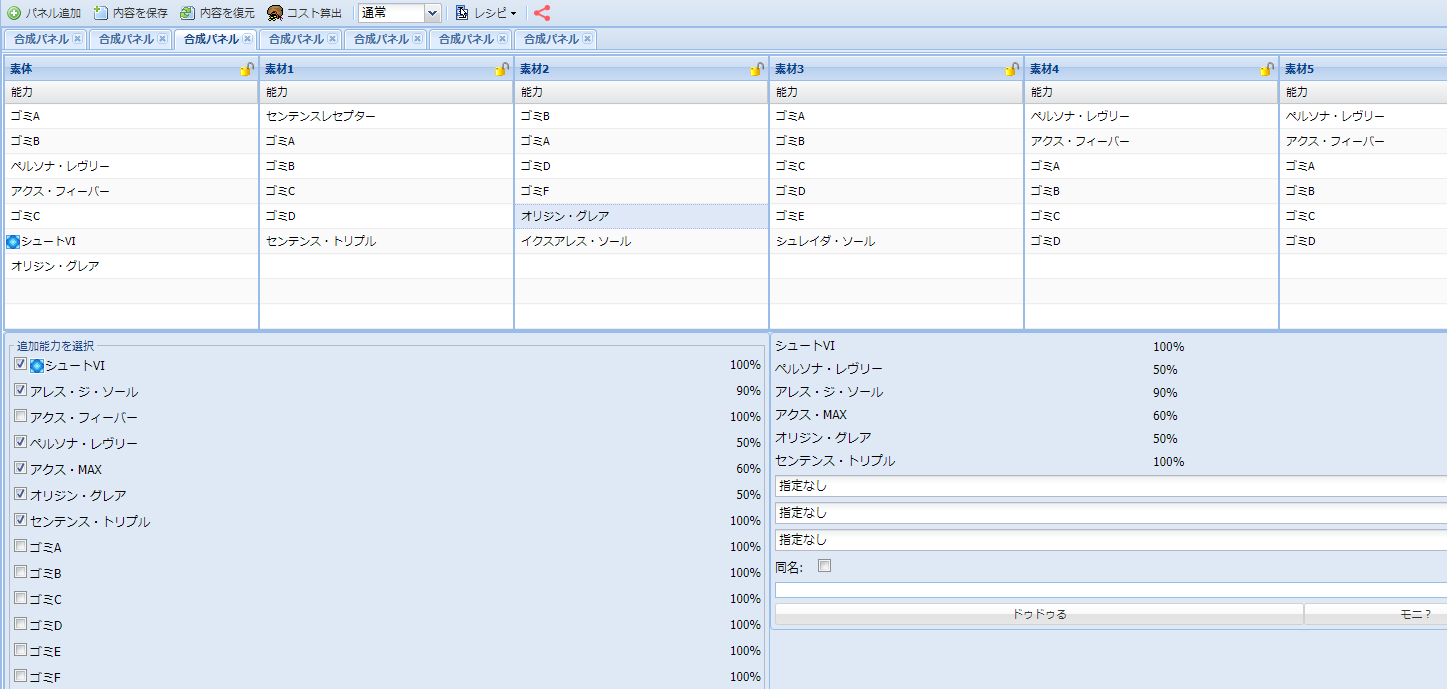
Task: Toggle the lock icon on 素材3 column
Action: coord(1012,69)
